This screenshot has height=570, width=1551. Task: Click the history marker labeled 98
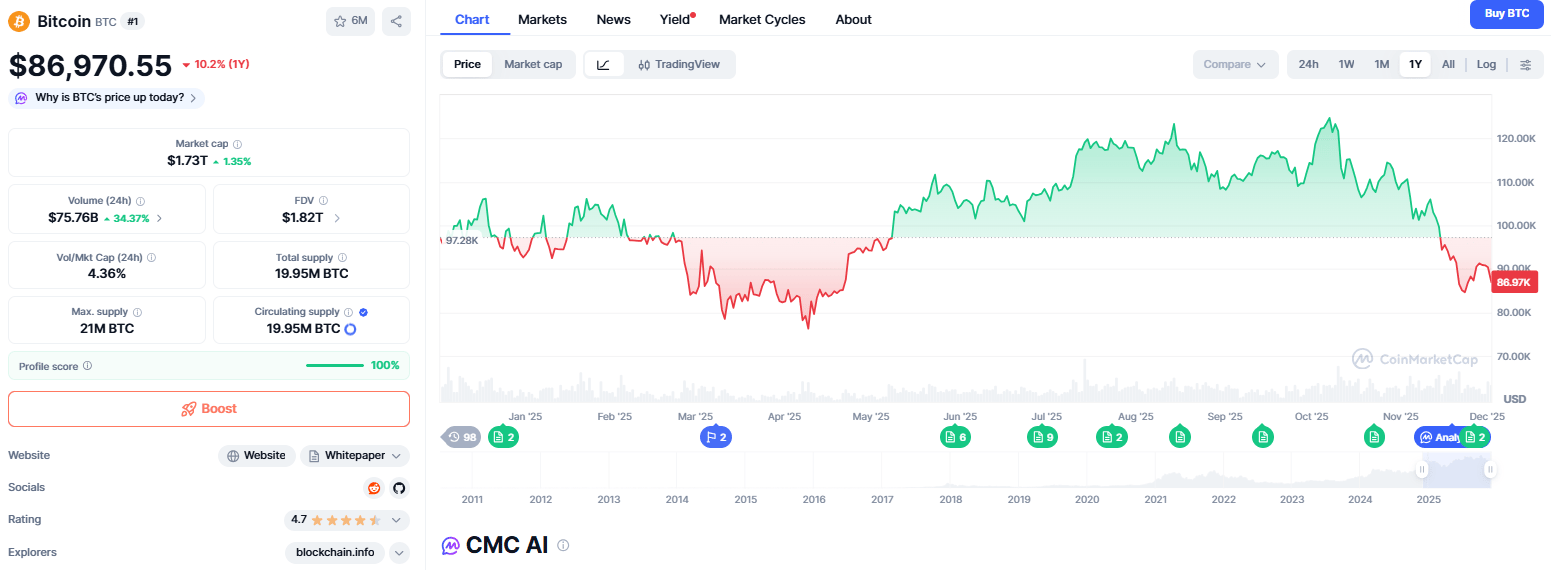[x=461, y=437]
